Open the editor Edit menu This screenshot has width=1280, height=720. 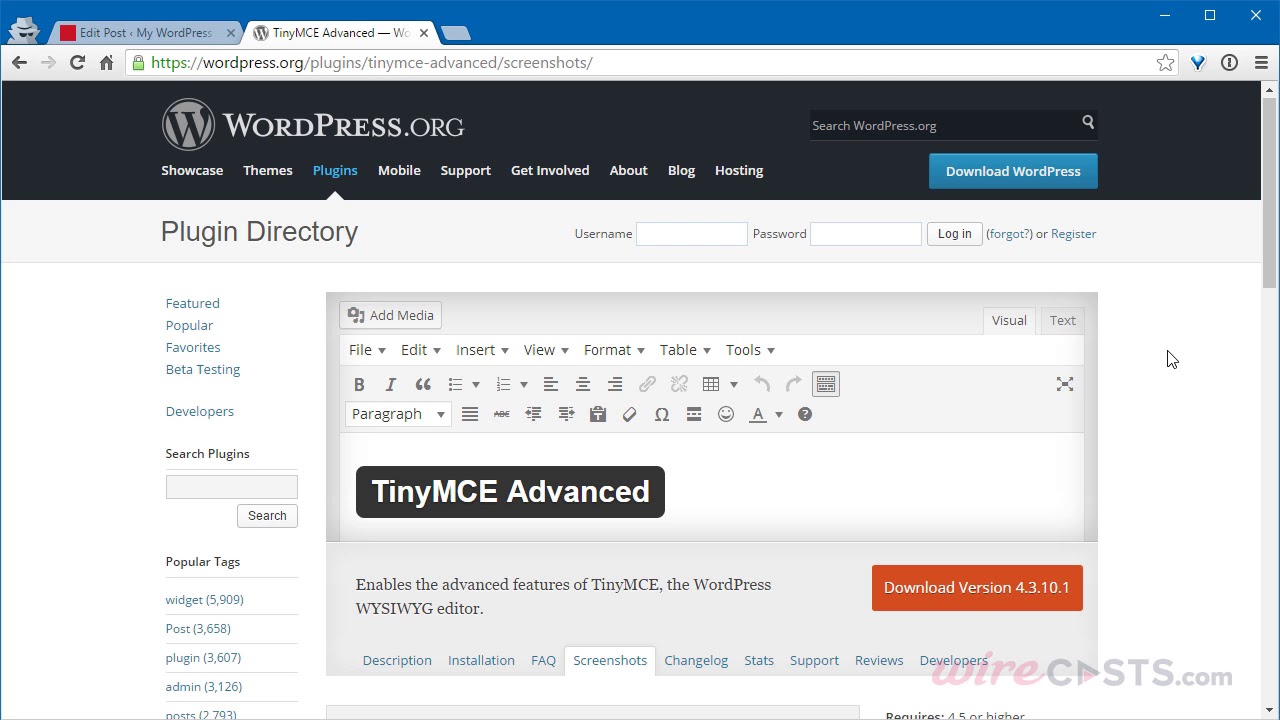pos(421,350)
